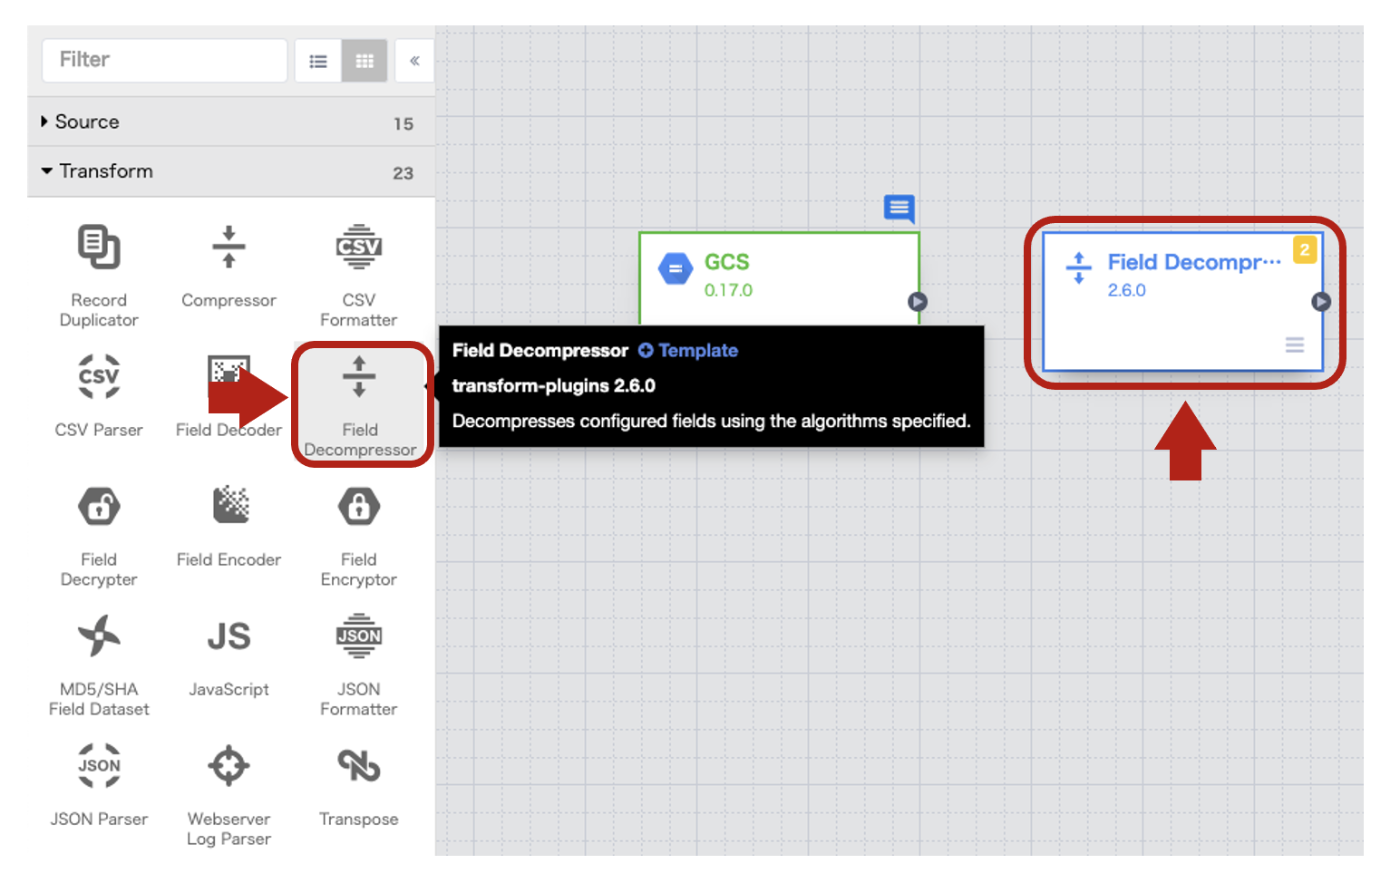The image size is (1400, 883).
Task: Select the Transpose plugin
Action: 359,785
